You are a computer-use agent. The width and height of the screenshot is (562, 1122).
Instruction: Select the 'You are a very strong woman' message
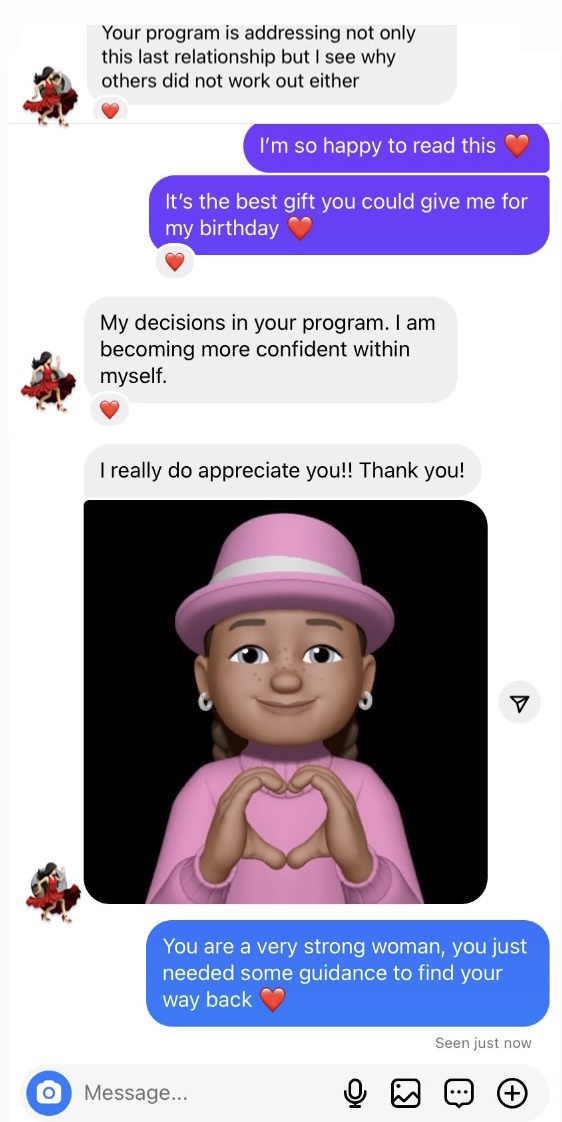pos(348,973)
